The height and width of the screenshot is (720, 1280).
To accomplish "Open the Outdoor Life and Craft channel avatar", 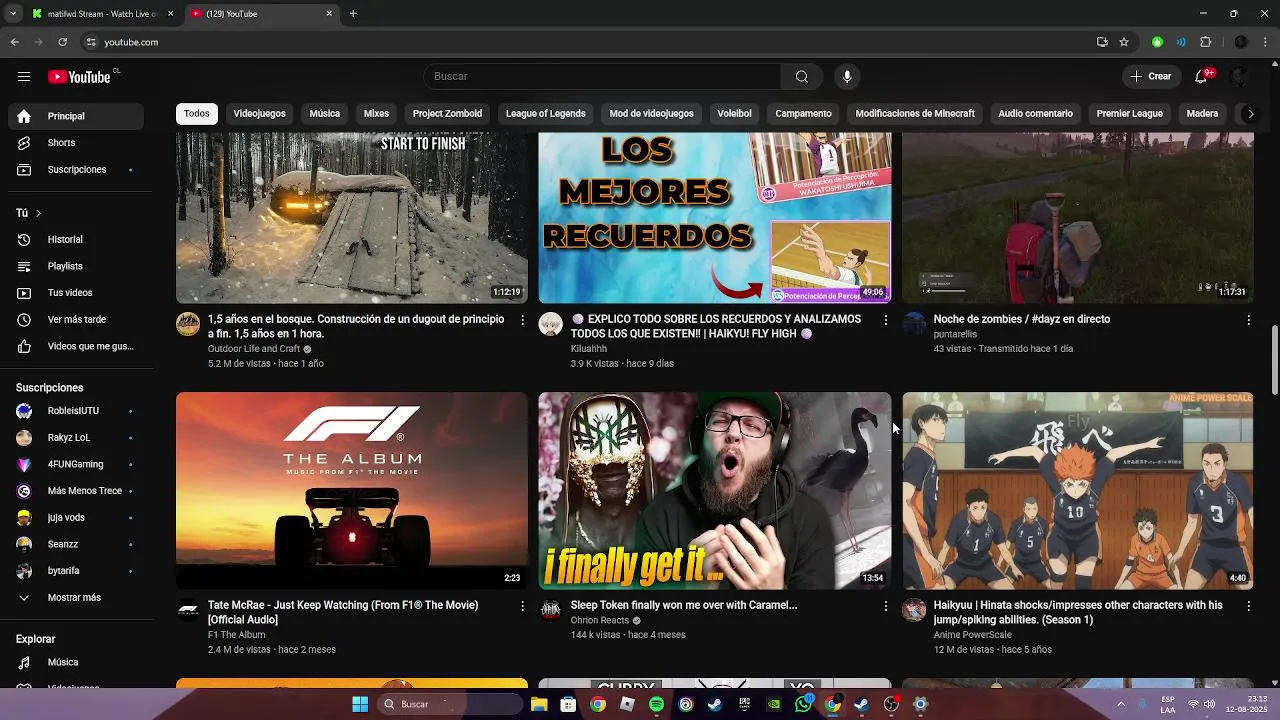I will coord(188,323).
